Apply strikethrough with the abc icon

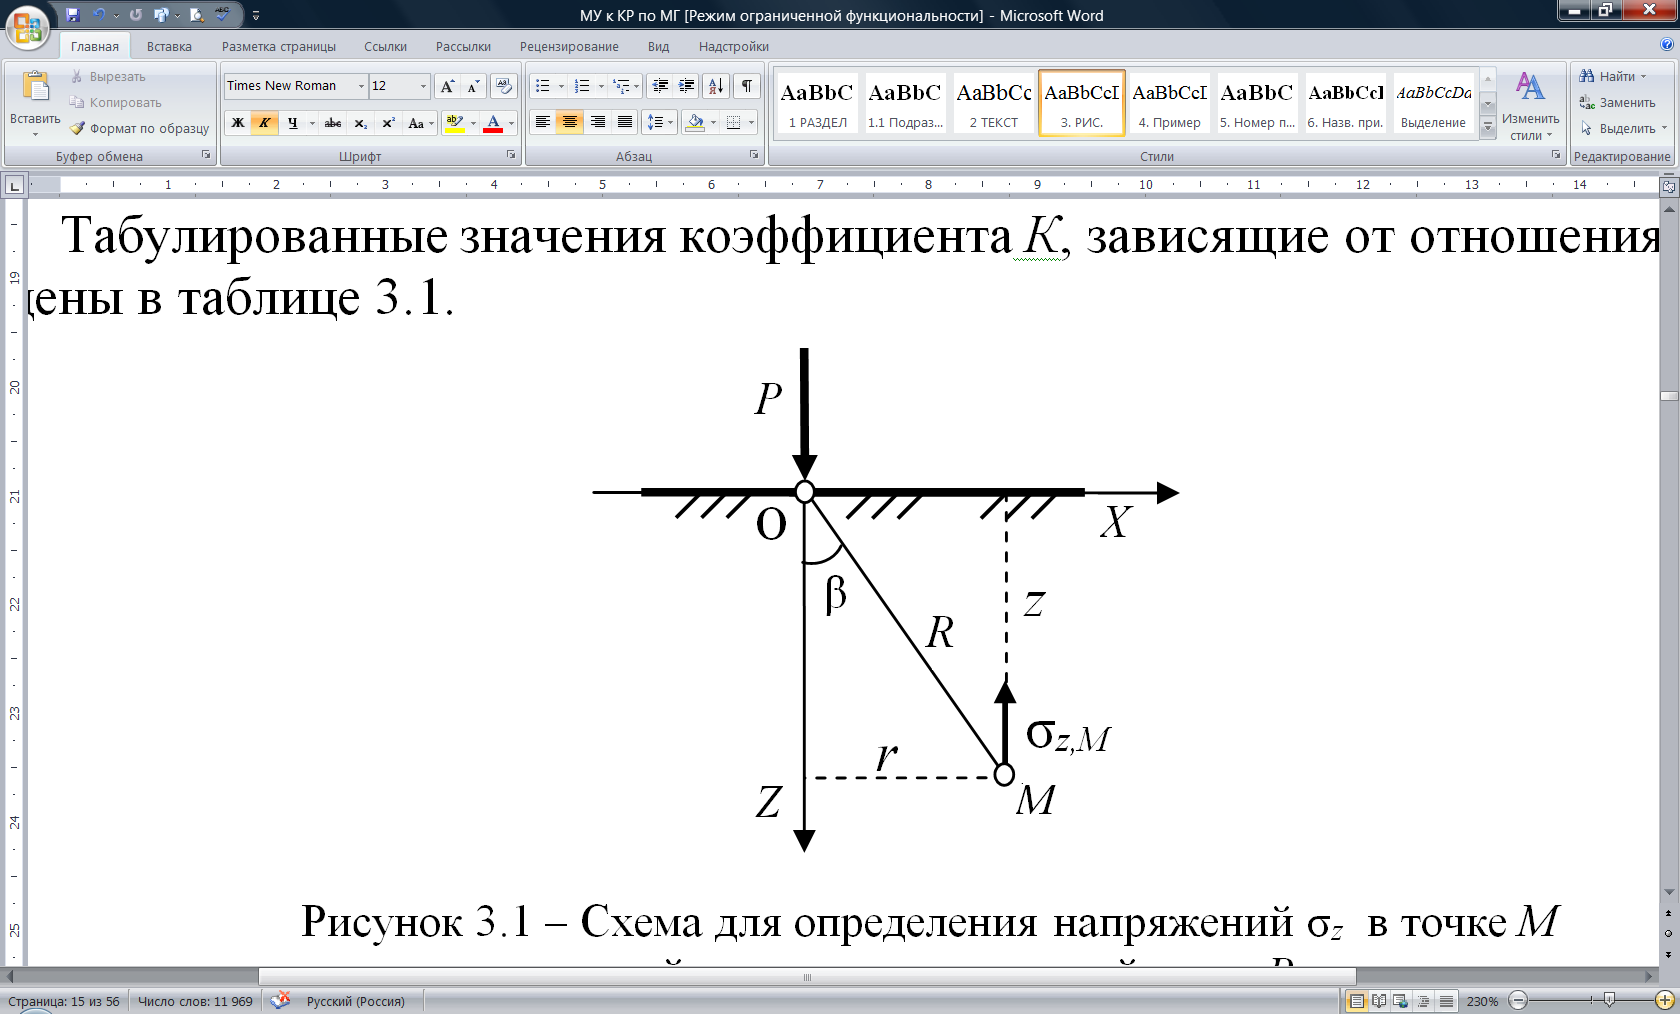[x=333, y=123]
